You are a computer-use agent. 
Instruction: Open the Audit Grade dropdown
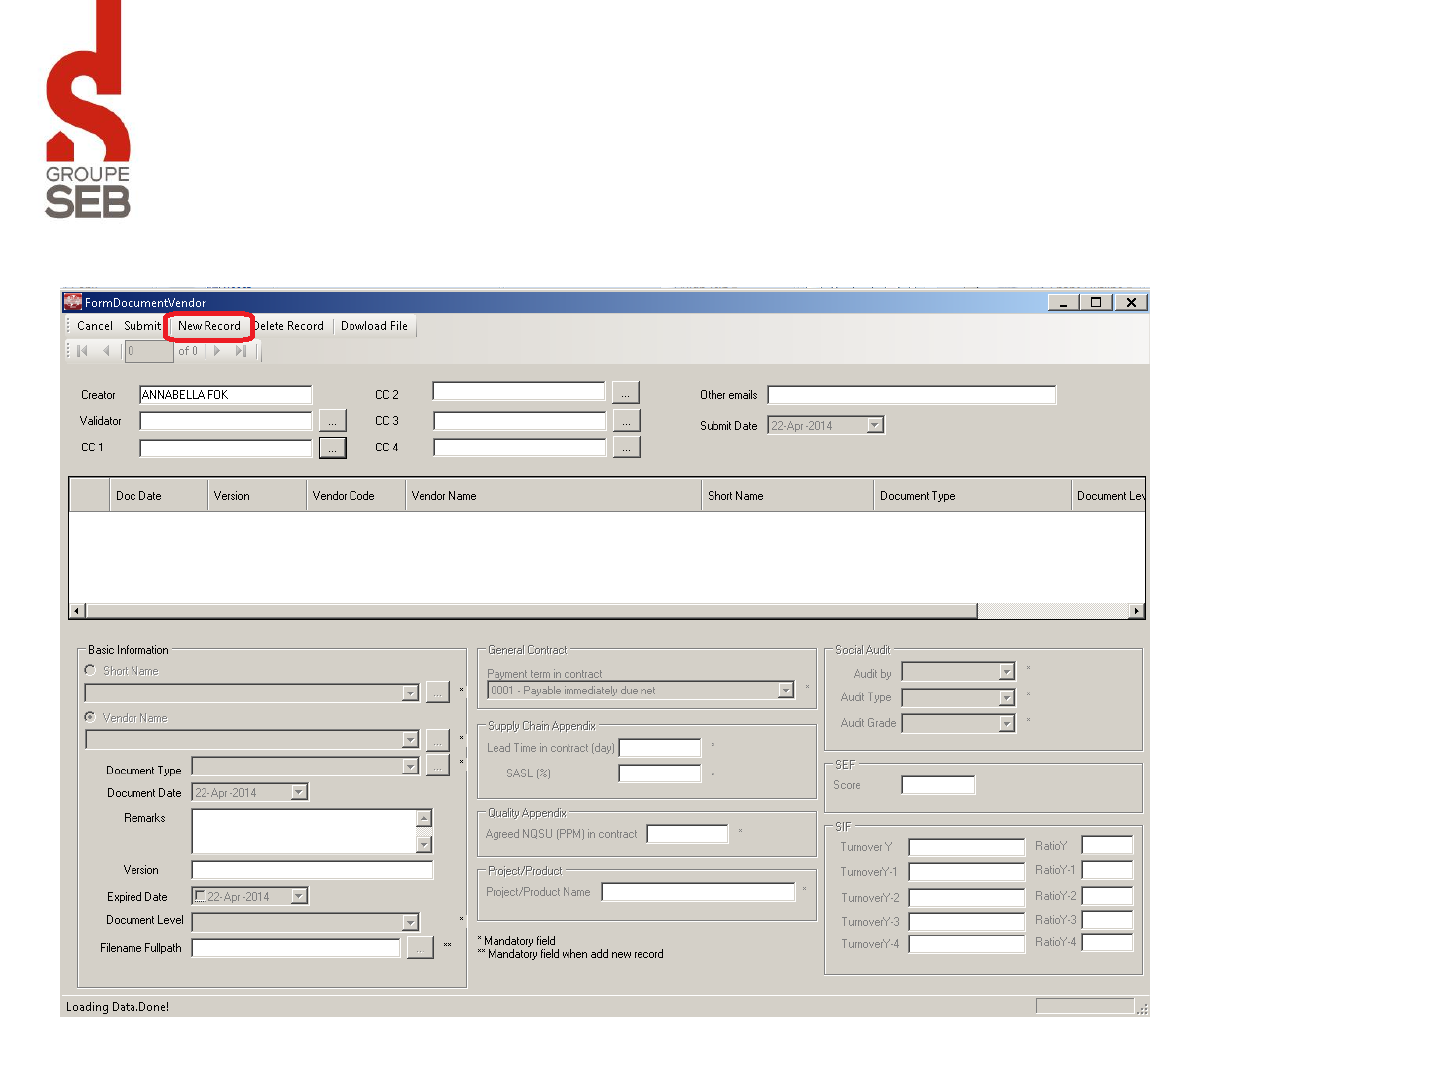click(x=1007, y=723)
